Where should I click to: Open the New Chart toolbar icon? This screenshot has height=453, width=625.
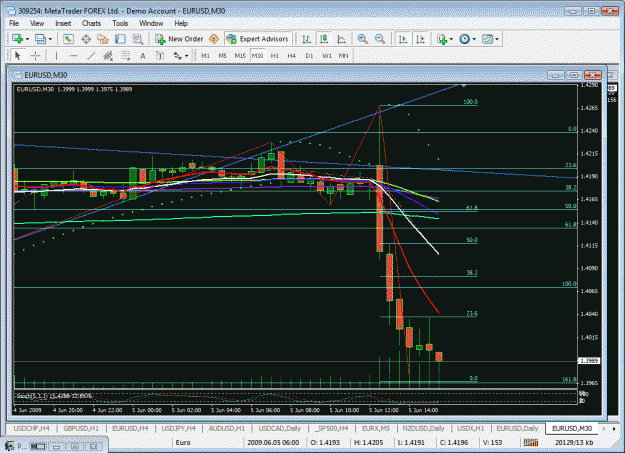(17, 39)
